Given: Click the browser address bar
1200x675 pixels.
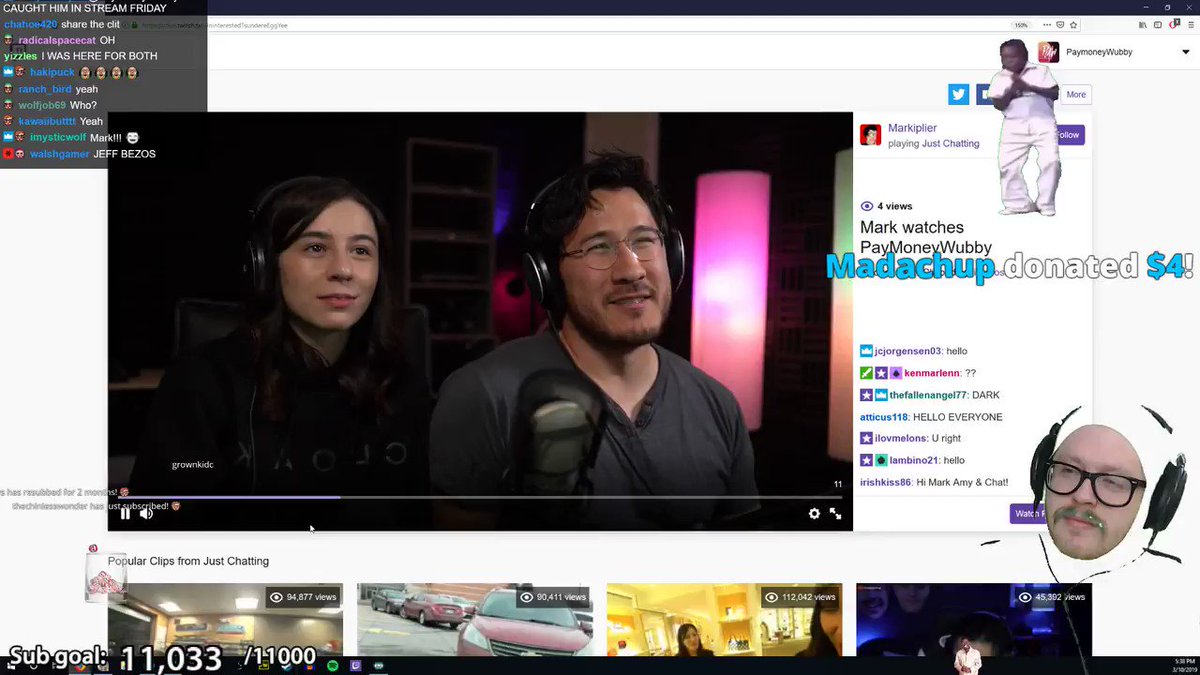Looking at the screenshot, I should (600, 25).
